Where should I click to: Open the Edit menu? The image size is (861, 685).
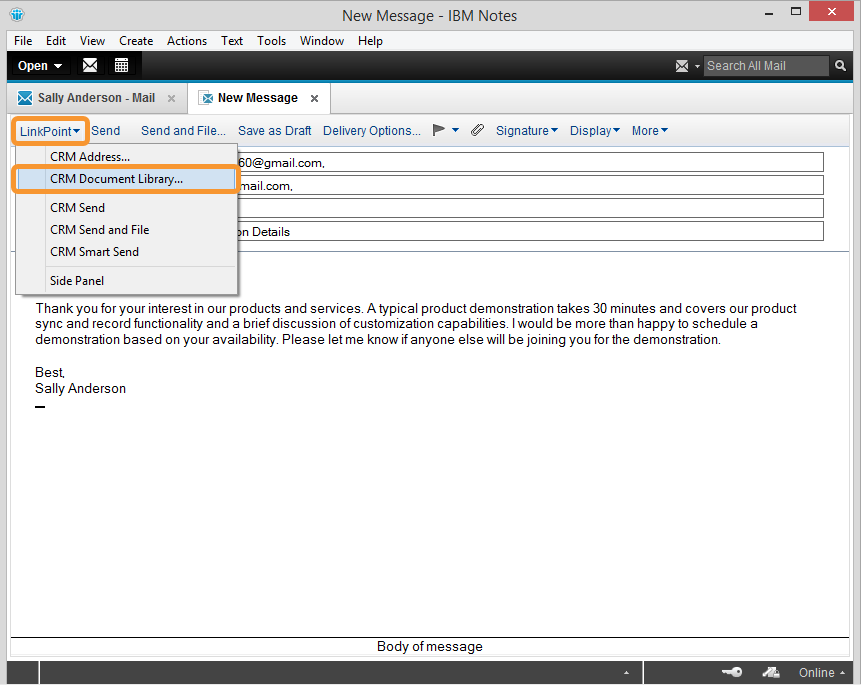pyautogui.click(x=56, y=41)
